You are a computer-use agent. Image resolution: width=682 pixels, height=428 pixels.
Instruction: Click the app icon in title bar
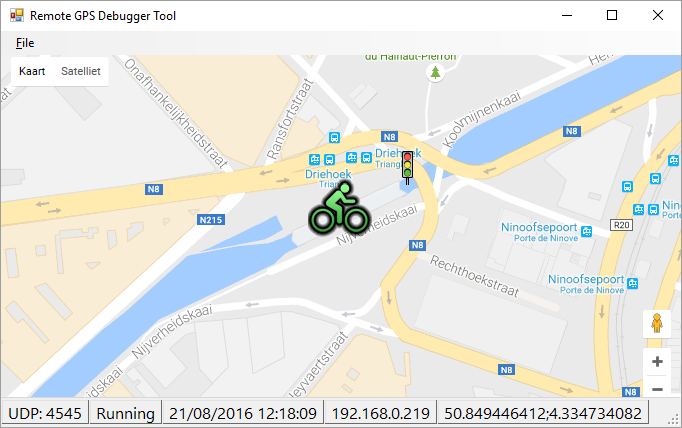tap(17, 15)
